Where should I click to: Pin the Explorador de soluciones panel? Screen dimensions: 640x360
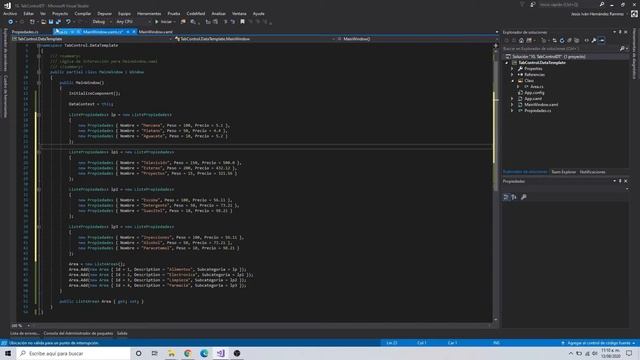[x=620, y=32]
